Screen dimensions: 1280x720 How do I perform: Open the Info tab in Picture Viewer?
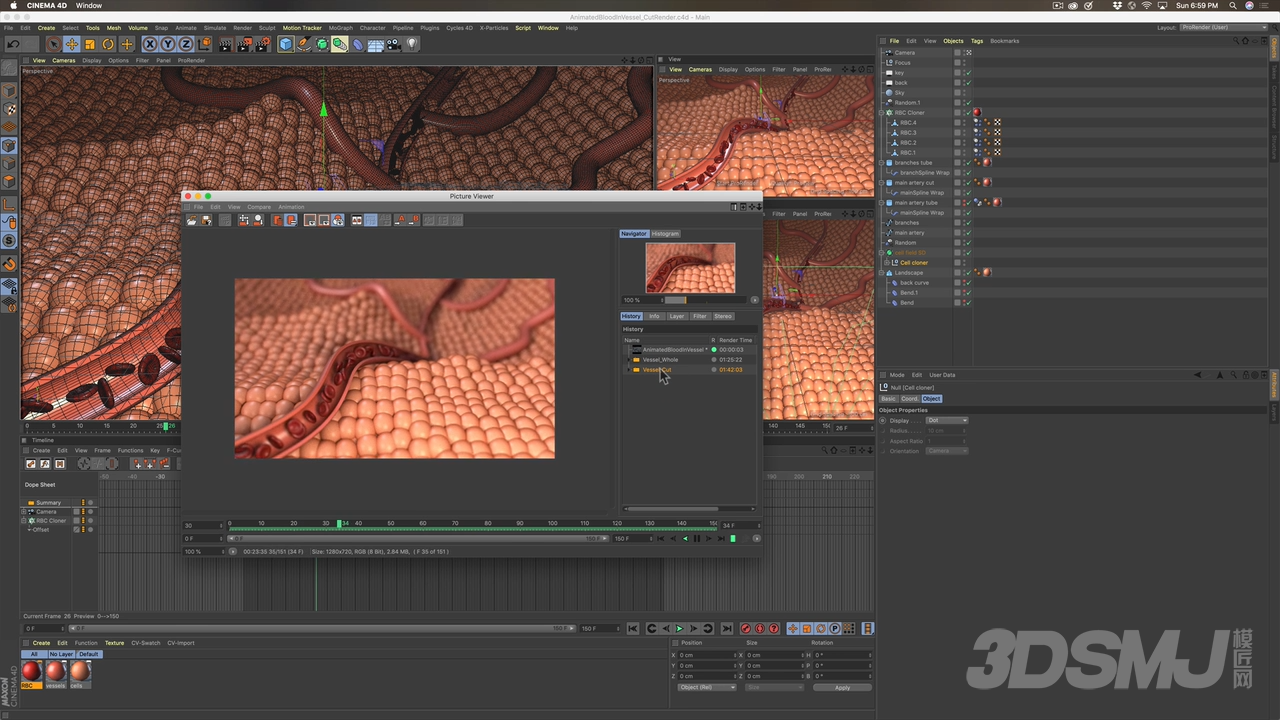coord(654,316)
